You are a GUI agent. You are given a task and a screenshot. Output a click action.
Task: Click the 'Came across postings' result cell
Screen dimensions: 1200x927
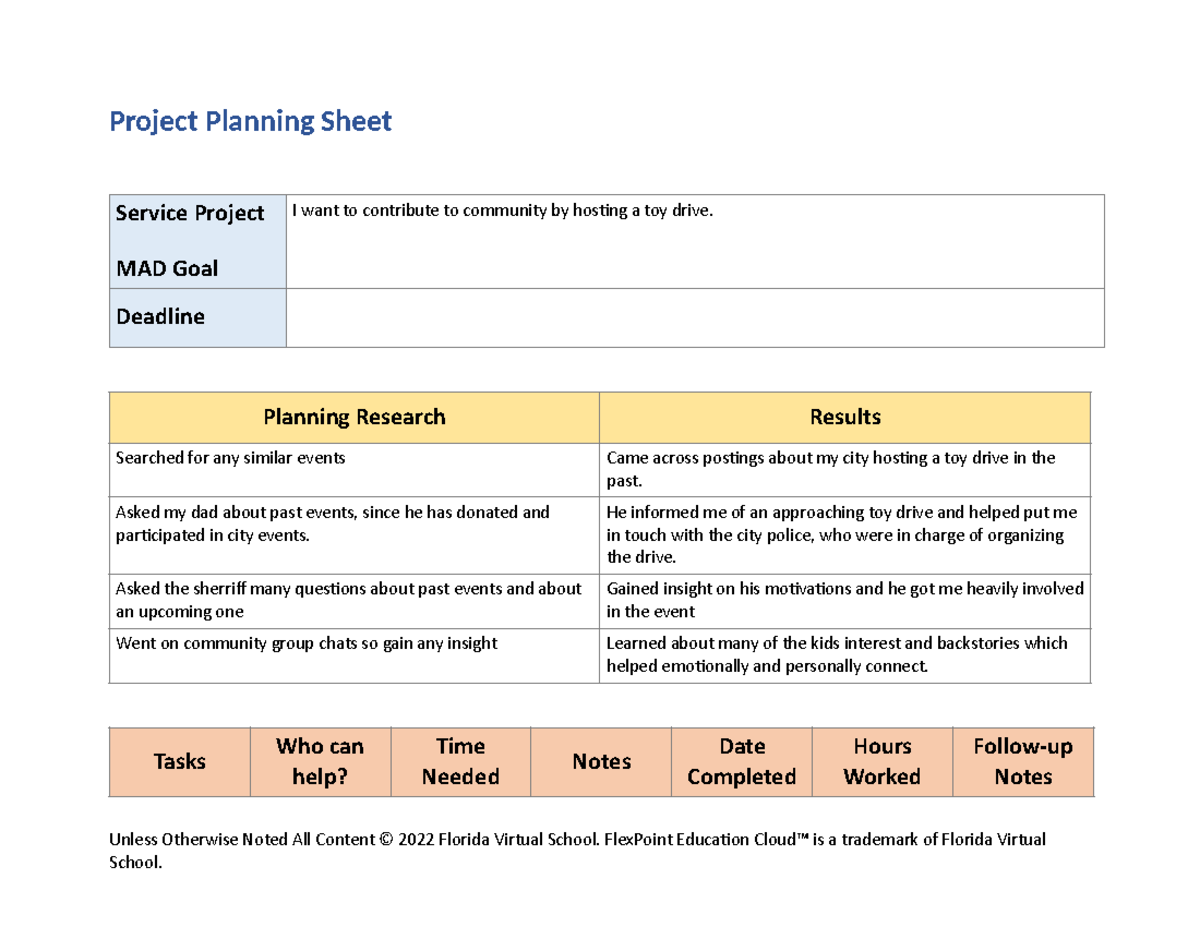pos(845,470)
